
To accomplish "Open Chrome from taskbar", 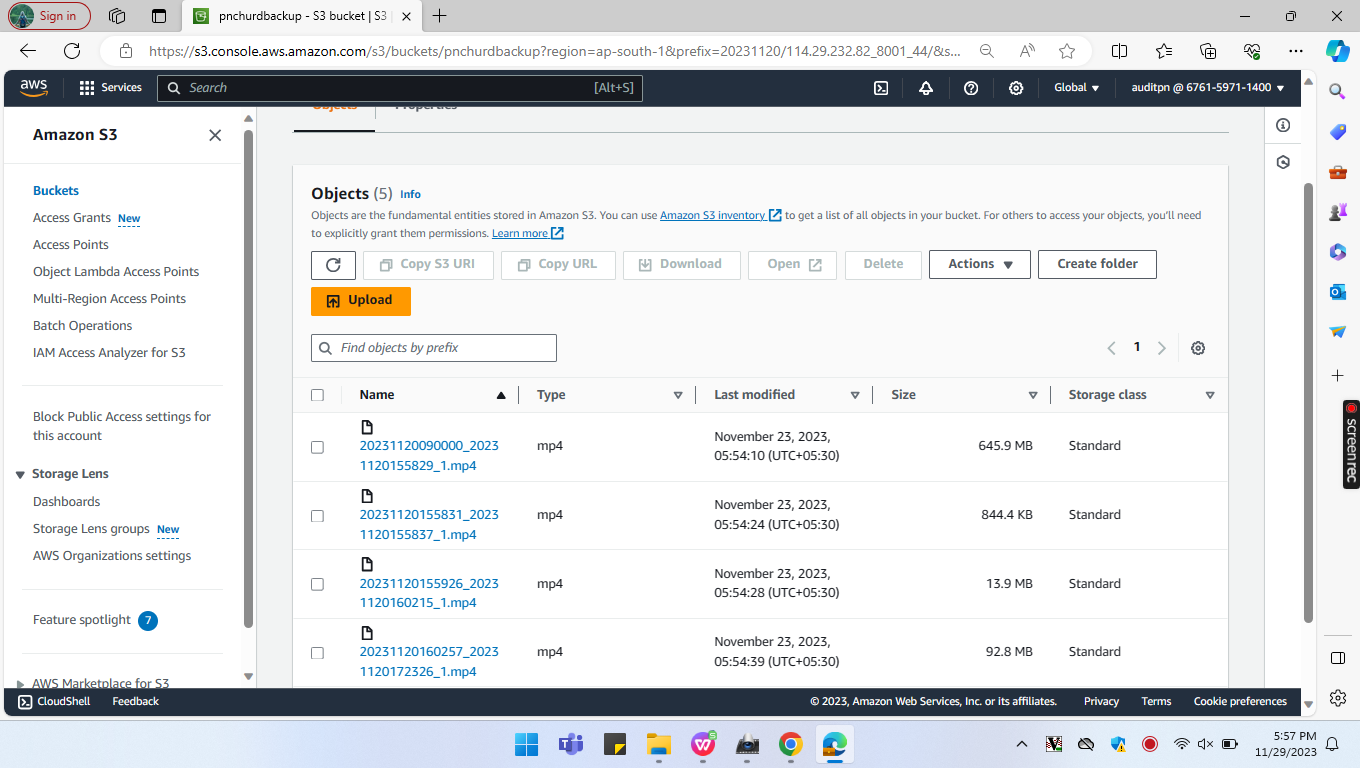I will [x=790, y=744].
